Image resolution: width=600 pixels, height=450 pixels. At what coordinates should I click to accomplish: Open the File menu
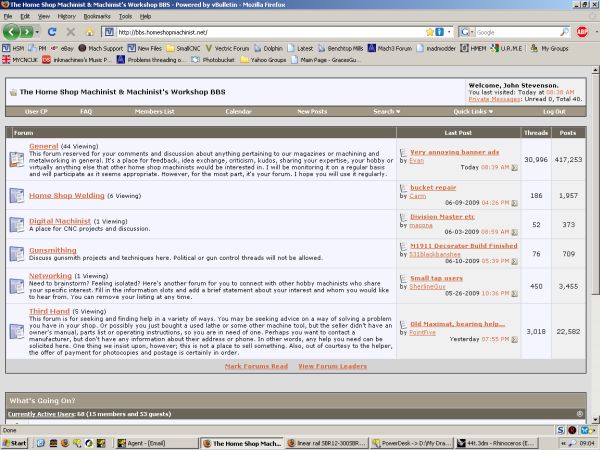[x=8, y=16]
